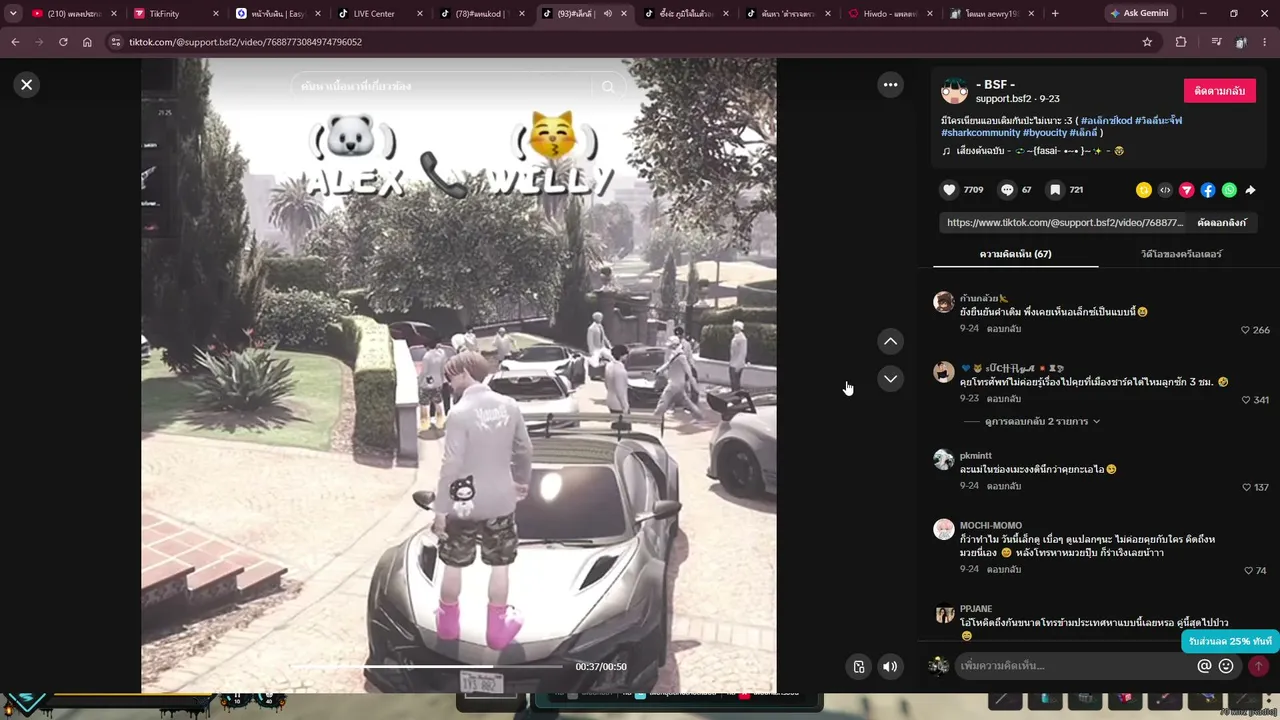This screenshot has height=720, width=1280.
Task: Focus the เพิ่มความคิดเห็น comment input field
Action: point(1075,666)
